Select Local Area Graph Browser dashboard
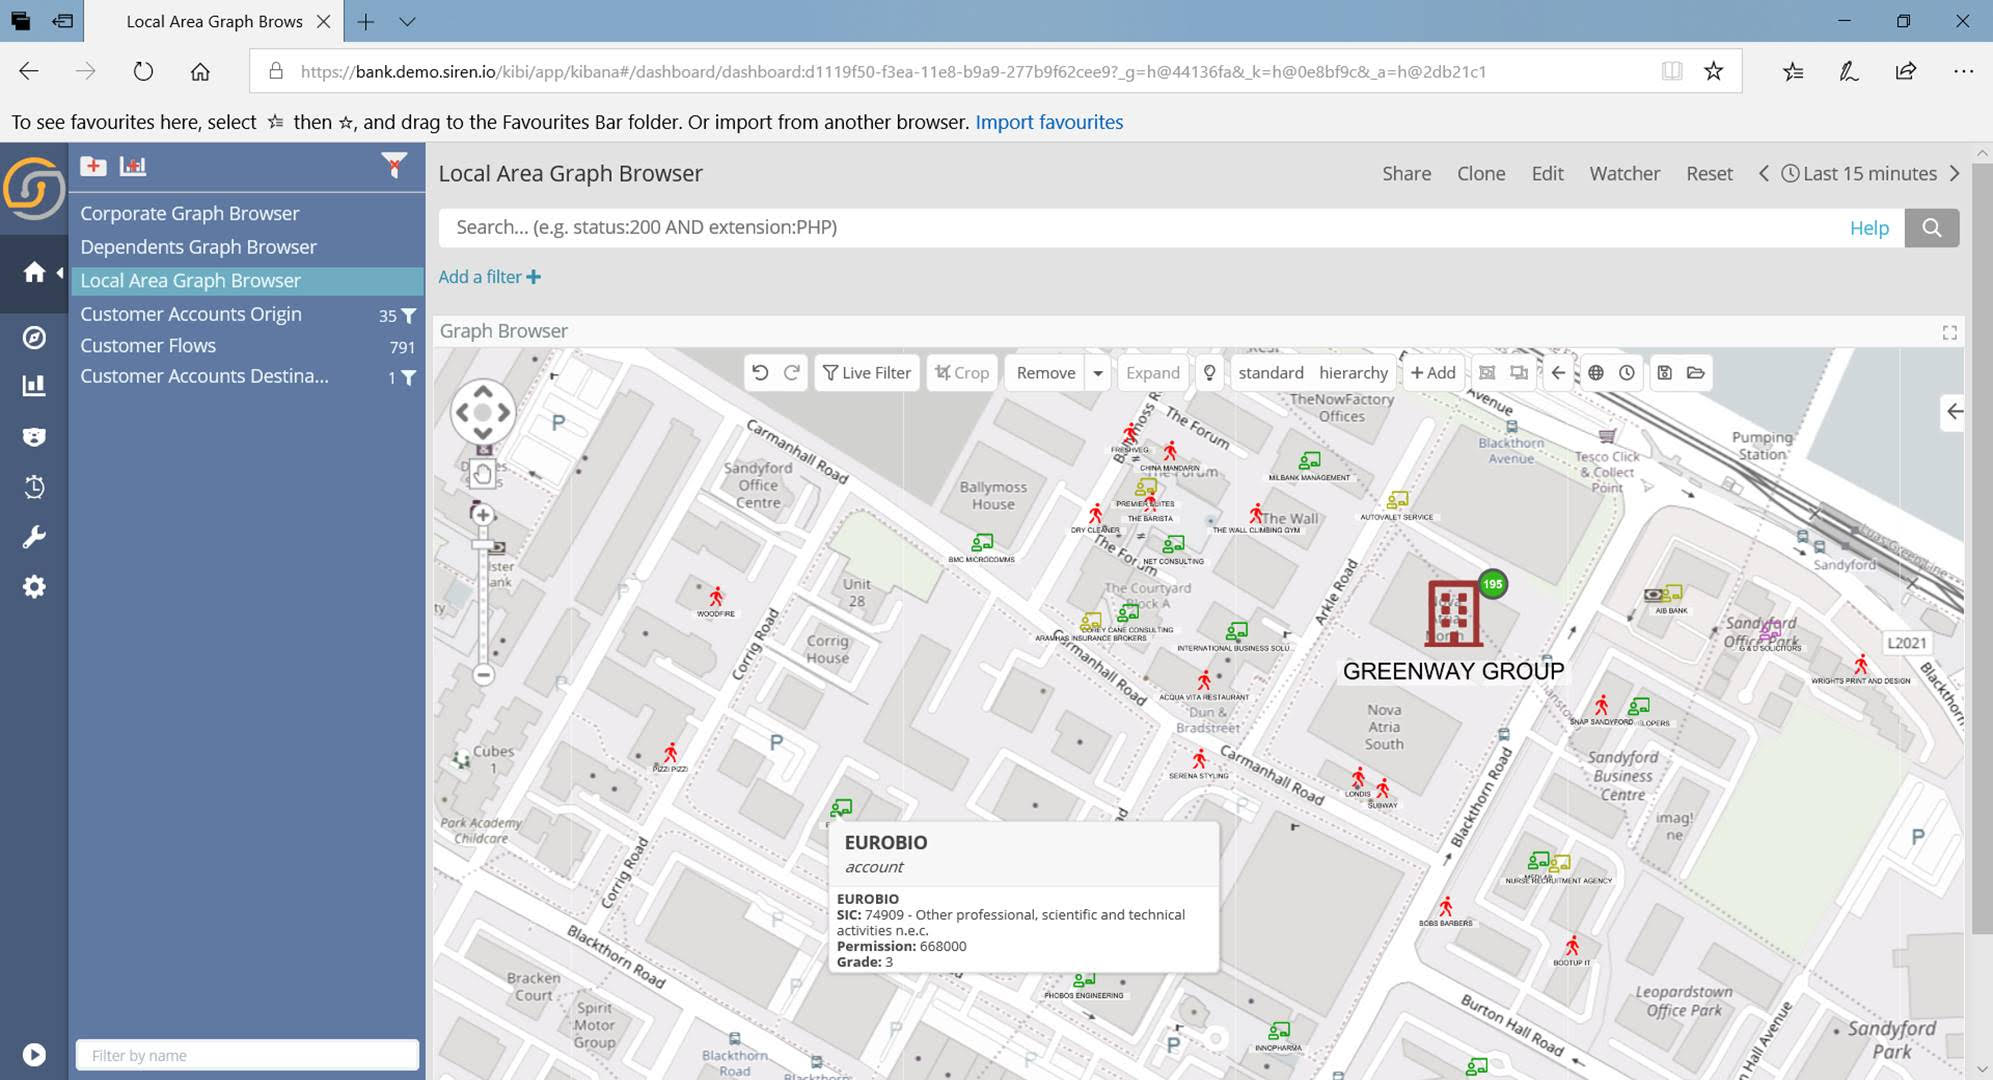This screenshot has height=1080, width=1993. (247, 281)
